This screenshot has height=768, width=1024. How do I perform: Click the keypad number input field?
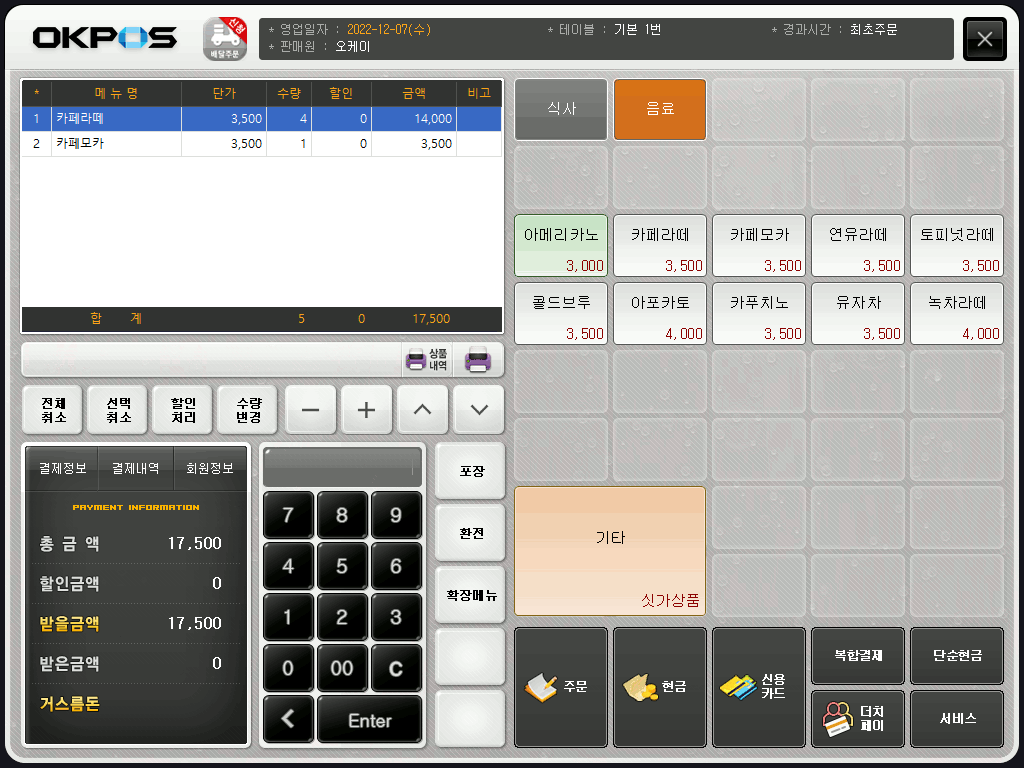(x=342, y=467)
